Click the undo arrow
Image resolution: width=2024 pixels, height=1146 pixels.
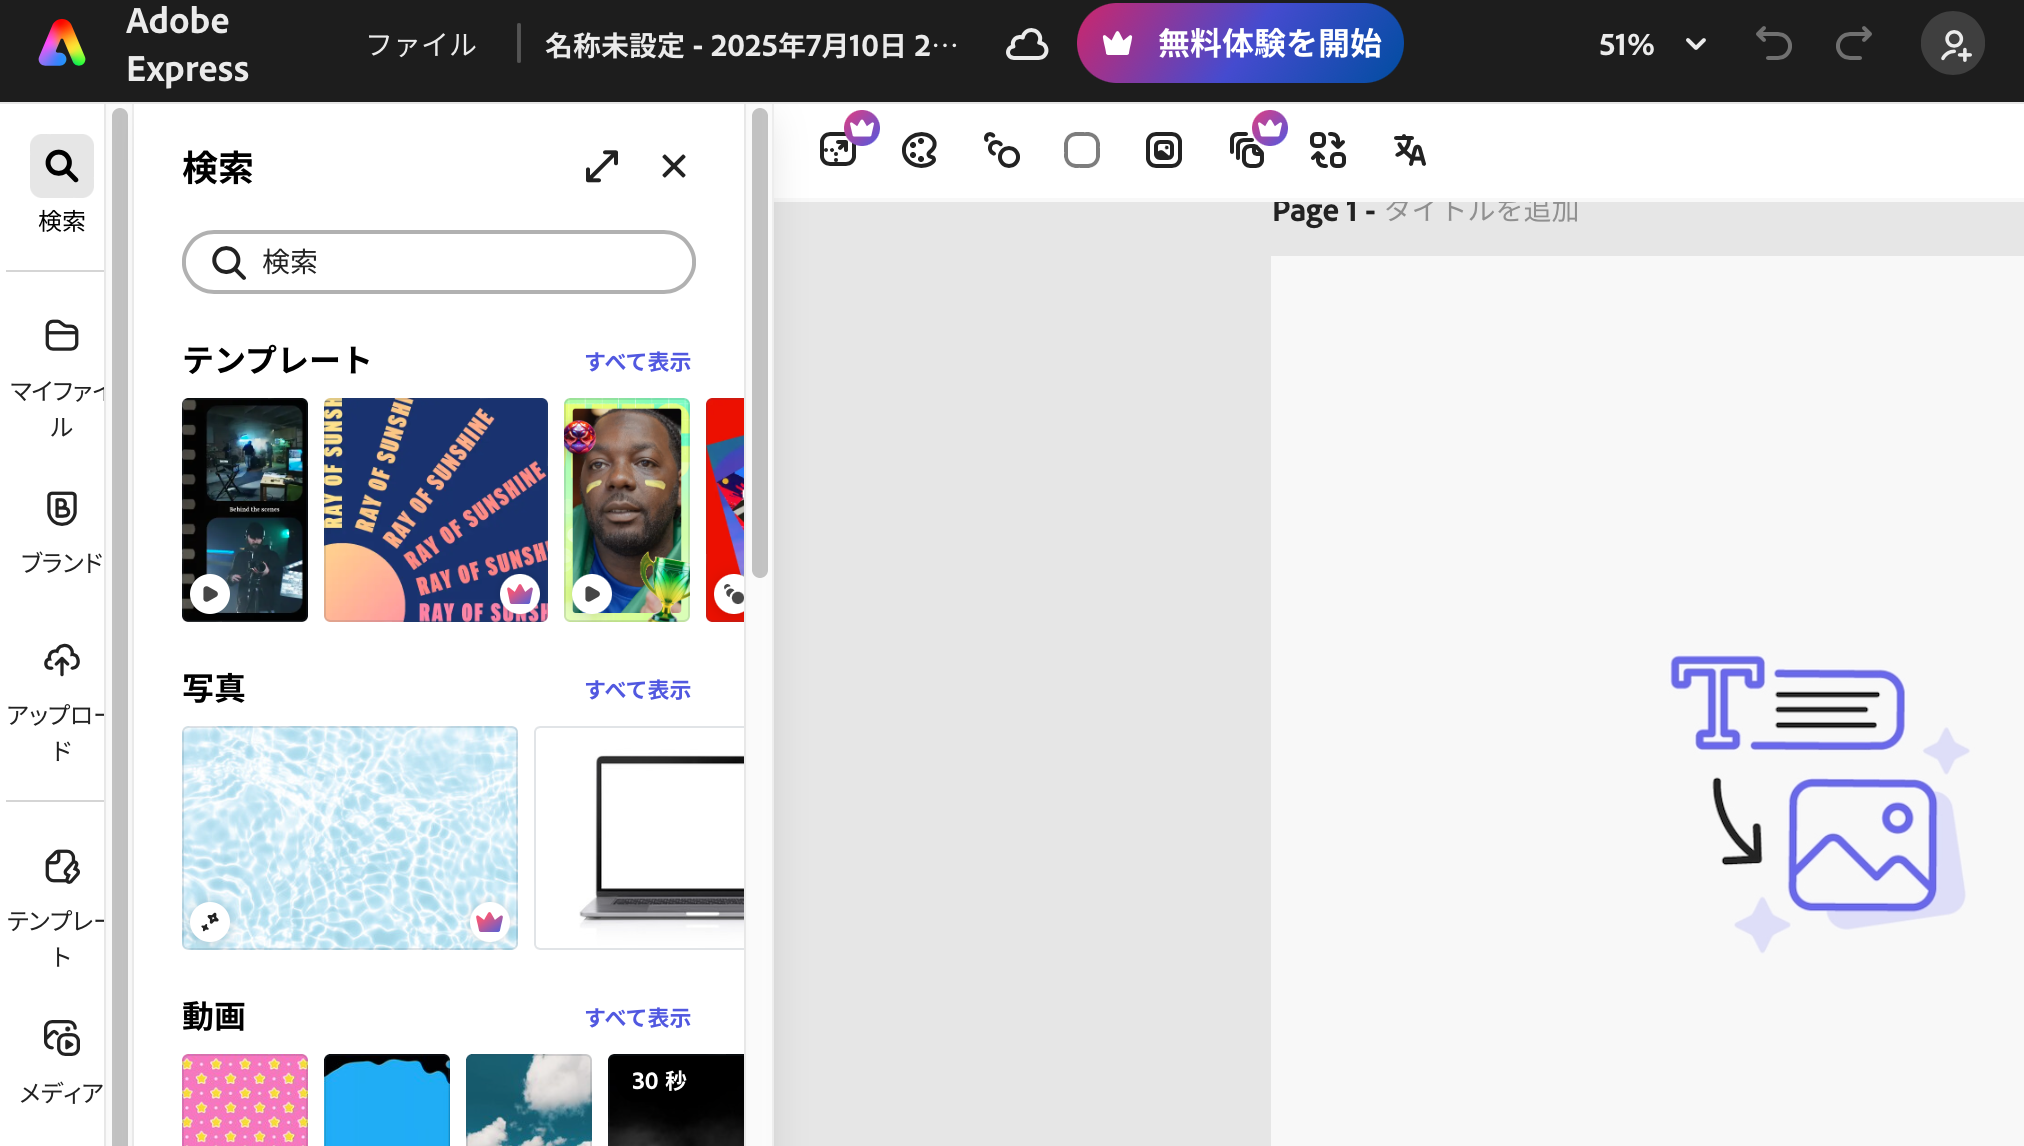click(1773, 45)
